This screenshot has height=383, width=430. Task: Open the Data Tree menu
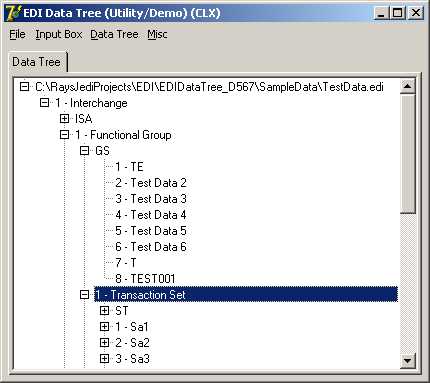(x=114, y=34)
